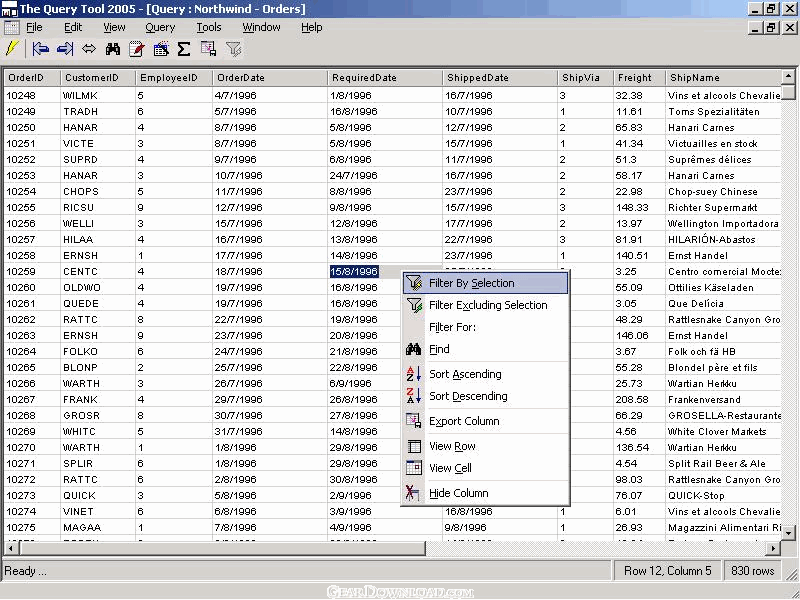Click the document icon left of File menu
The width and height of the screenshot is (800, 600).
coord(11,27)
